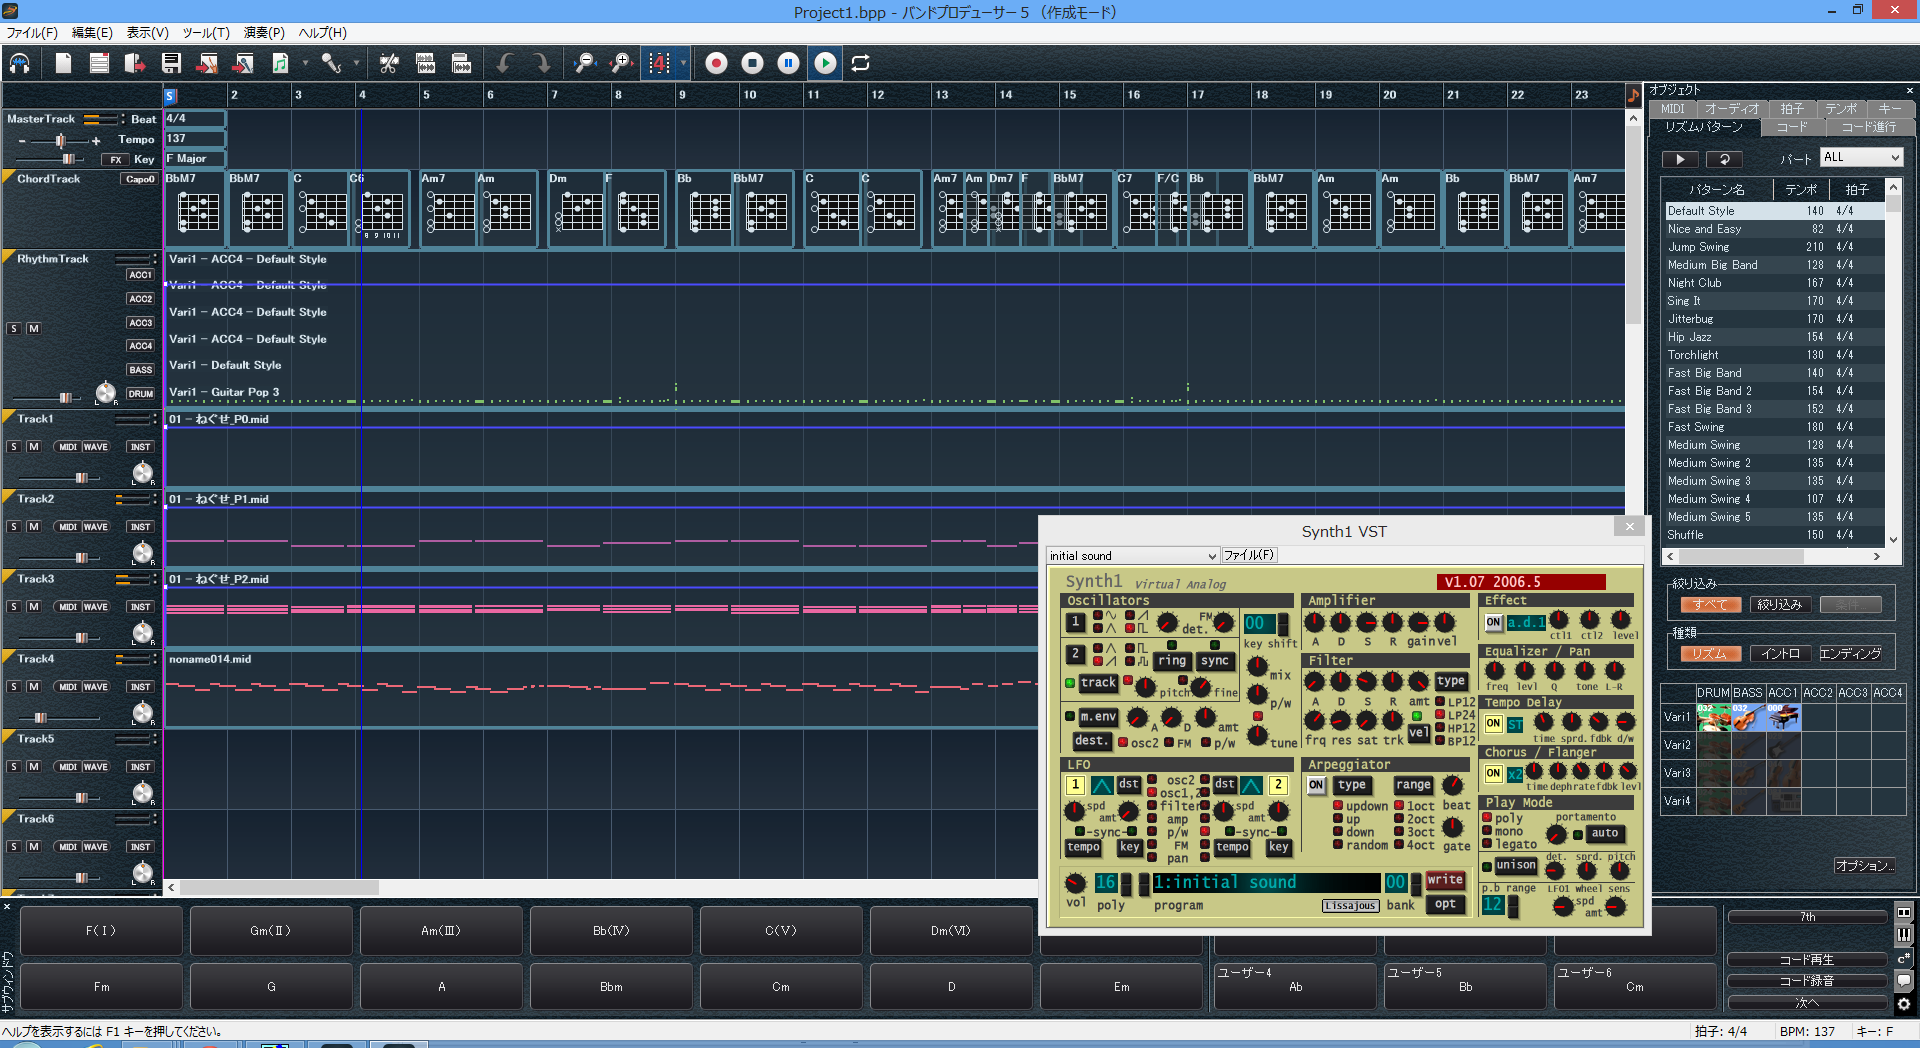Click the count-in 4 measure icon
Screen dimensions: 1920x1048
[x=659, y=63]
